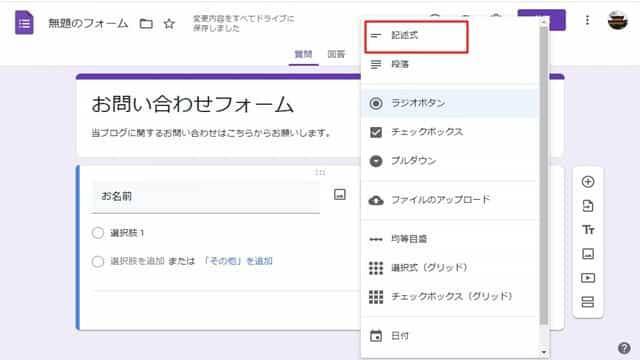Select 均等目盛 linear scale option
This screenshot has height=360, width=640.
coord(449,239)
